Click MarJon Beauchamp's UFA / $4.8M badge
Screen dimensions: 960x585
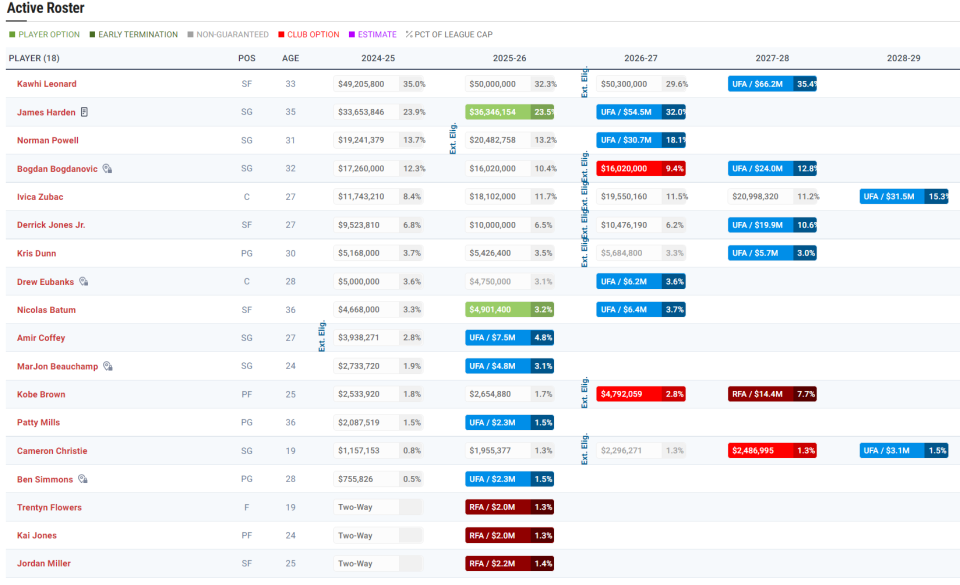(509, 366)
